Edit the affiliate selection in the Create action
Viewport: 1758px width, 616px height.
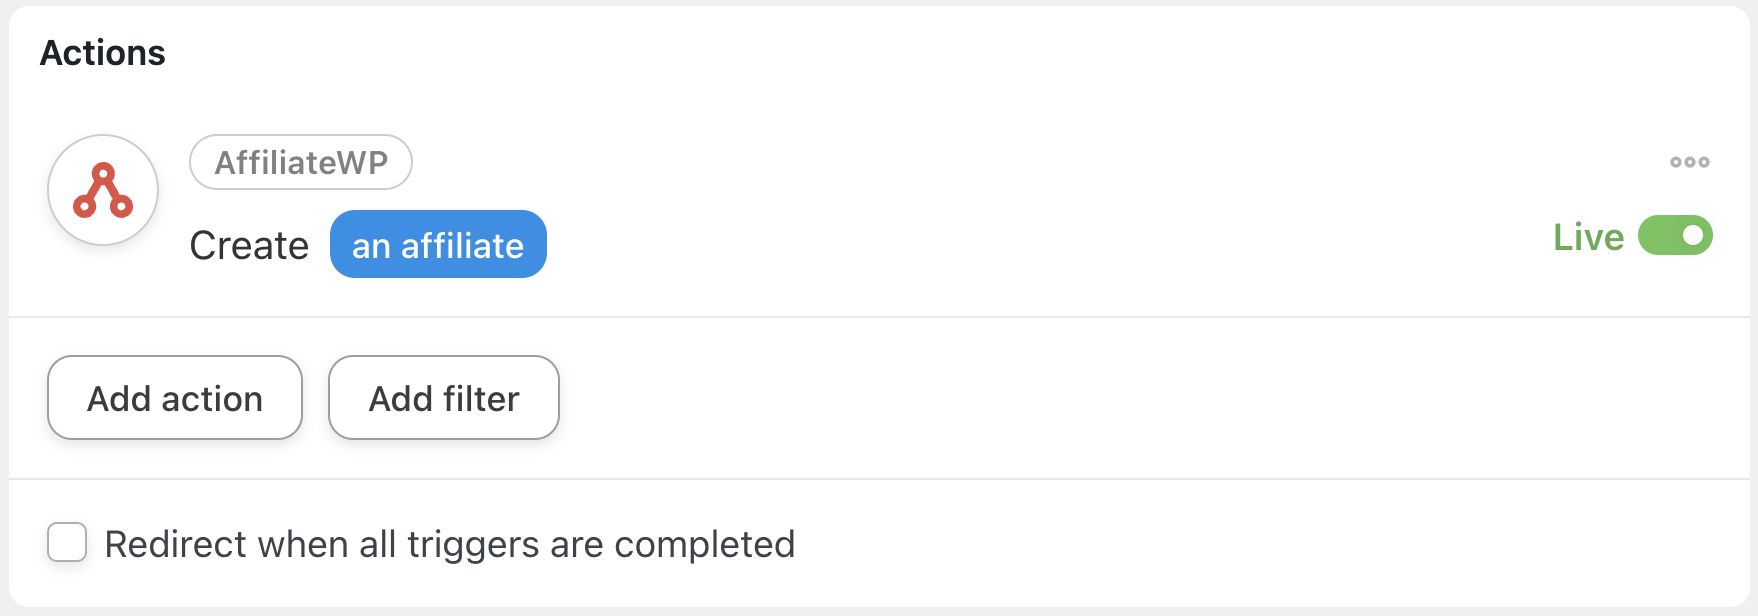tap(438, 244)
